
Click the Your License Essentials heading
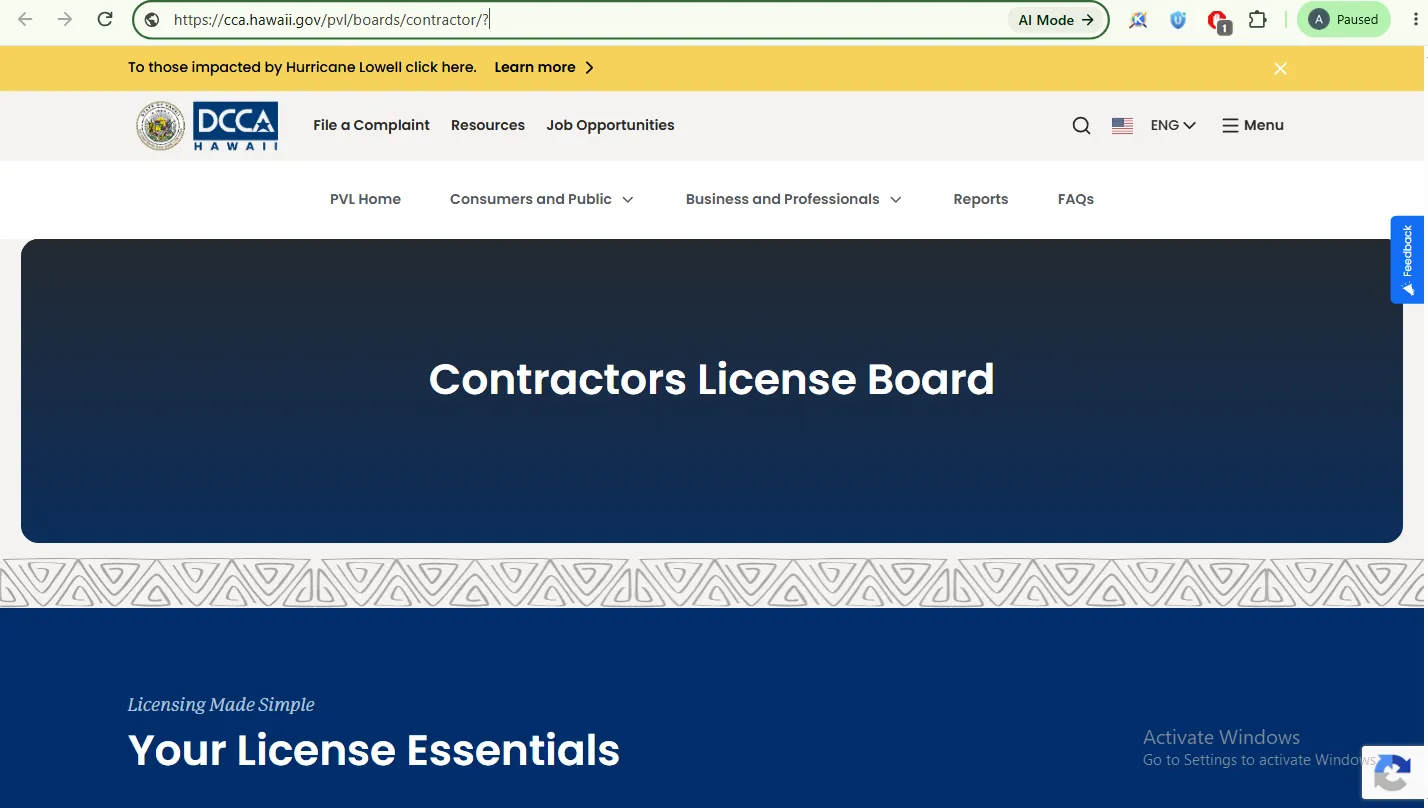coord(374,750)
